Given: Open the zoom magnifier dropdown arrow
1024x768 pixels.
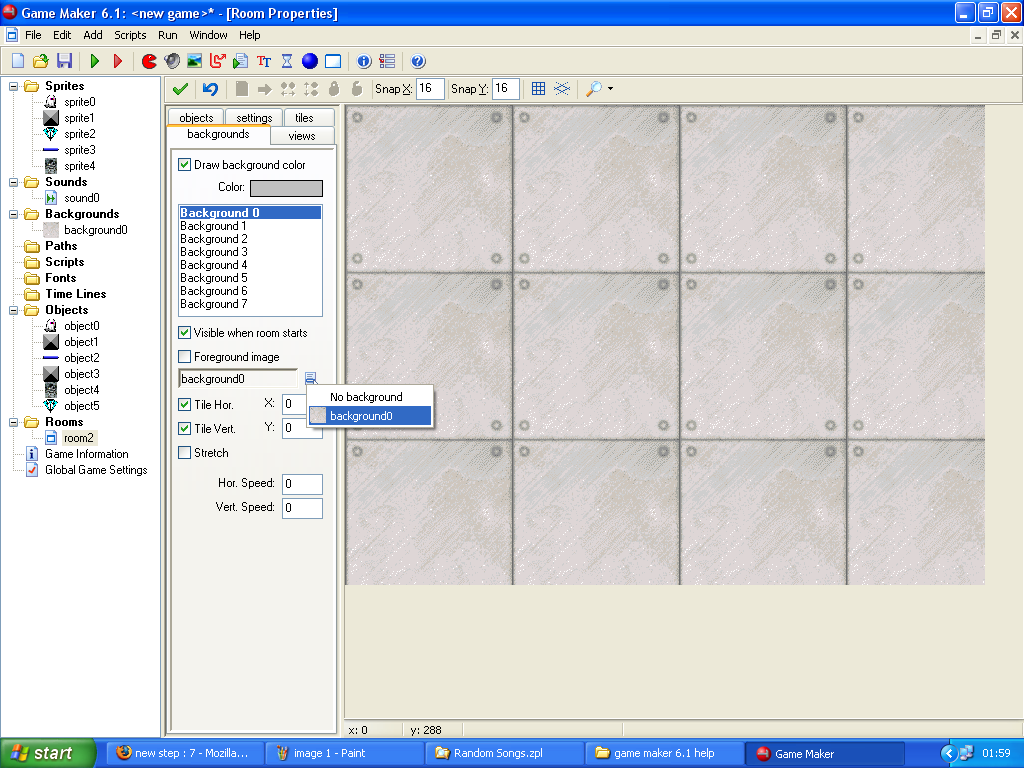Looking at the screenshot, I should click(610, 89).
